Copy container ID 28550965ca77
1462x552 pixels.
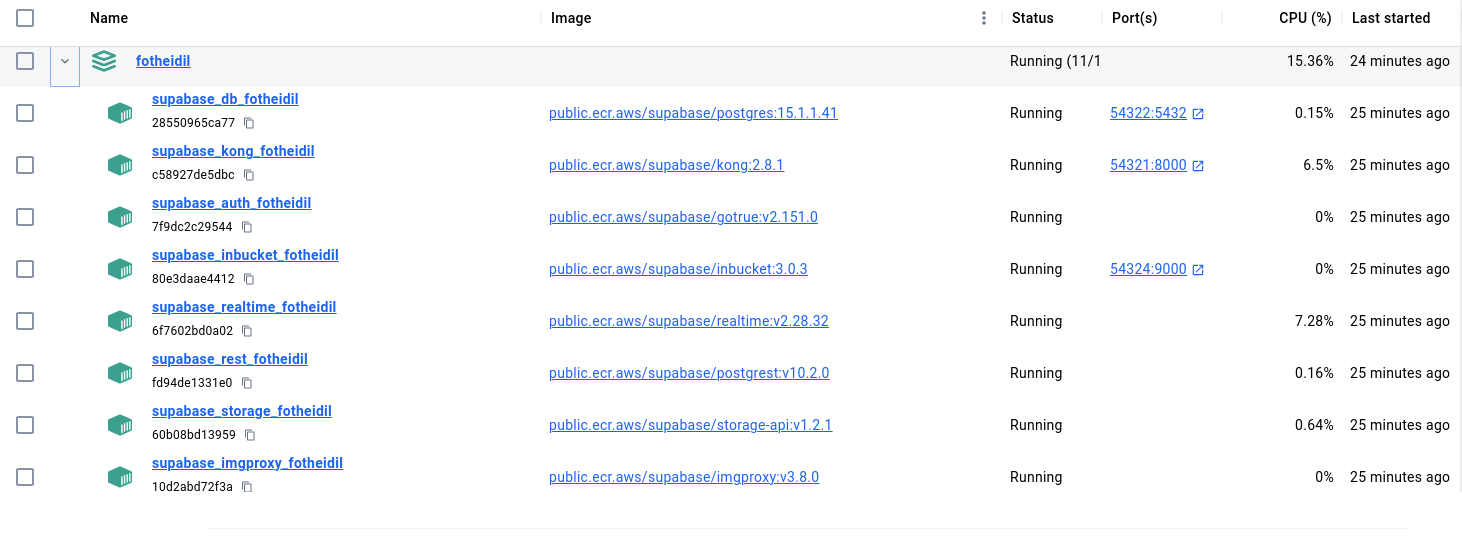click(x=249, y=123)
